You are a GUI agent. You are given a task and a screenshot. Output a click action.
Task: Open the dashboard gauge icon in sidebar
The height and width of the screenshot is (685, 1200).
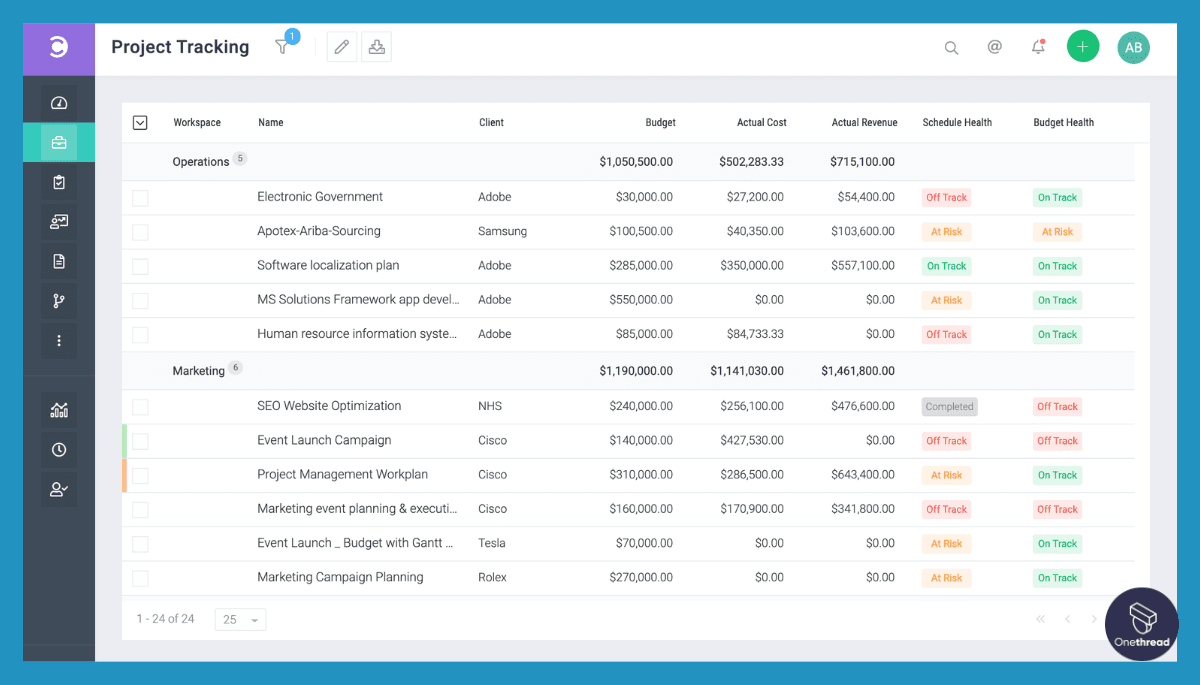coord(59,103)
